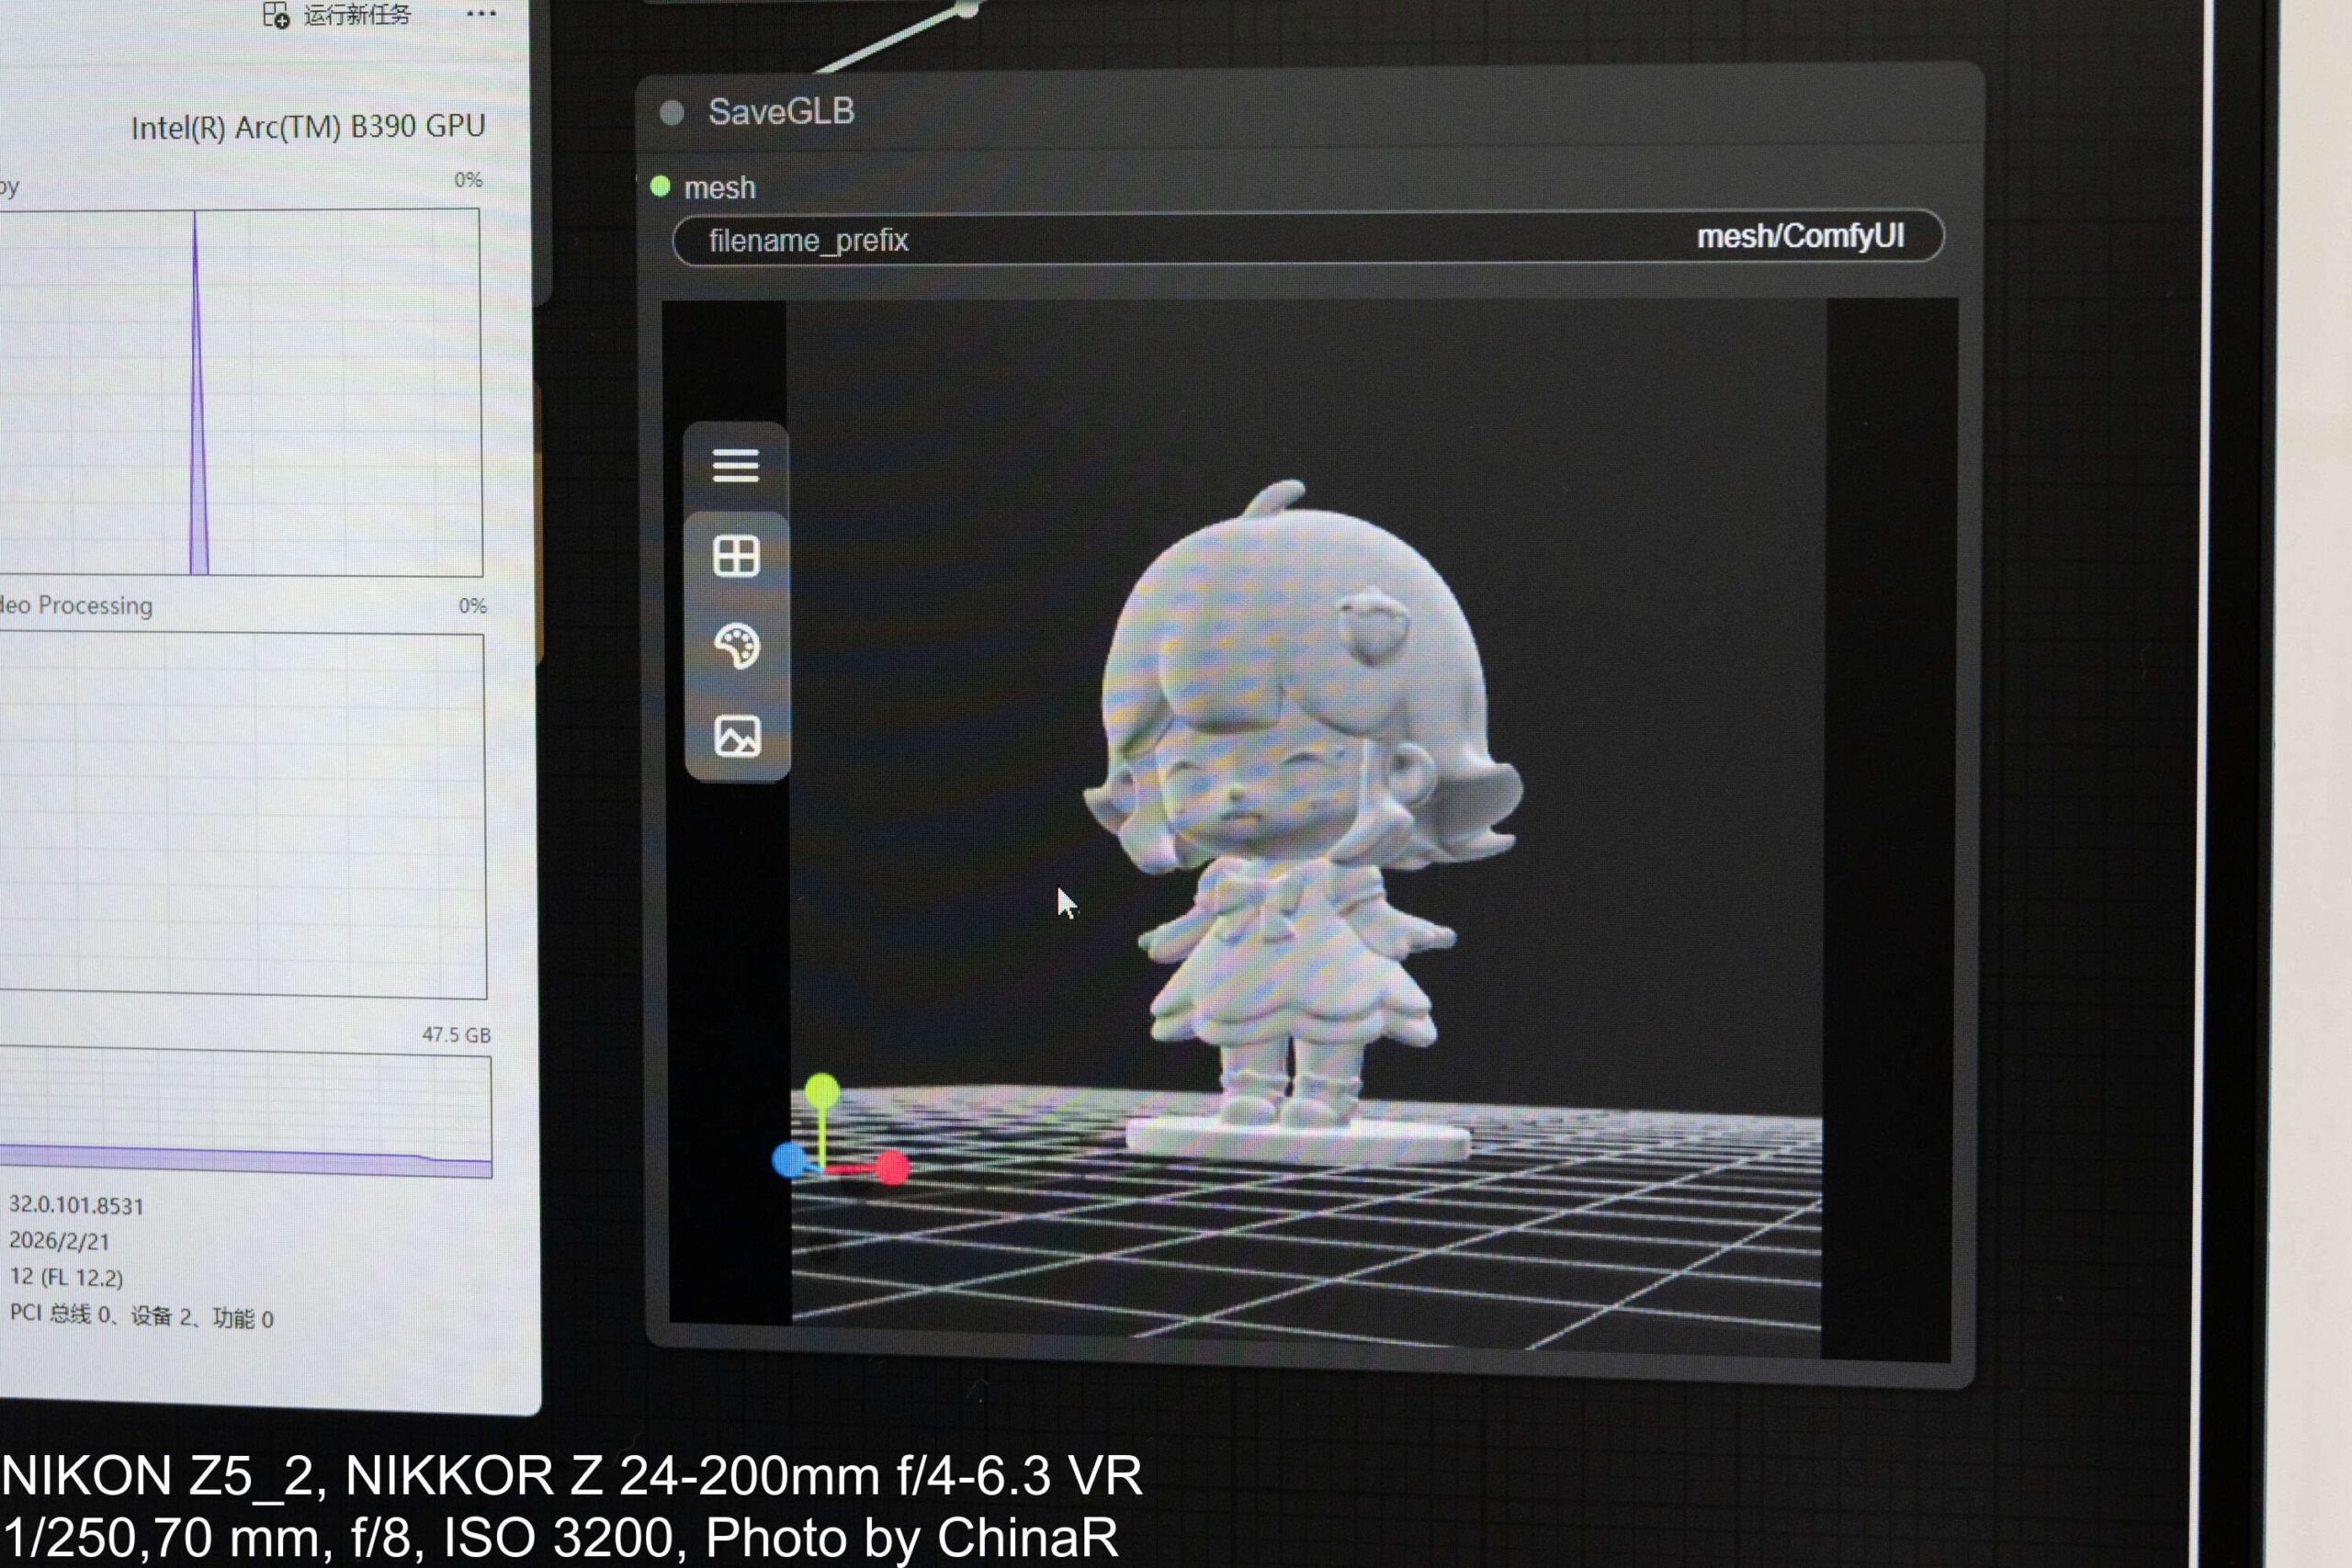Viewport: 2352px width, 1568px height.
Task: Click run new task button in Task Manager
Action: coord(337,15)
